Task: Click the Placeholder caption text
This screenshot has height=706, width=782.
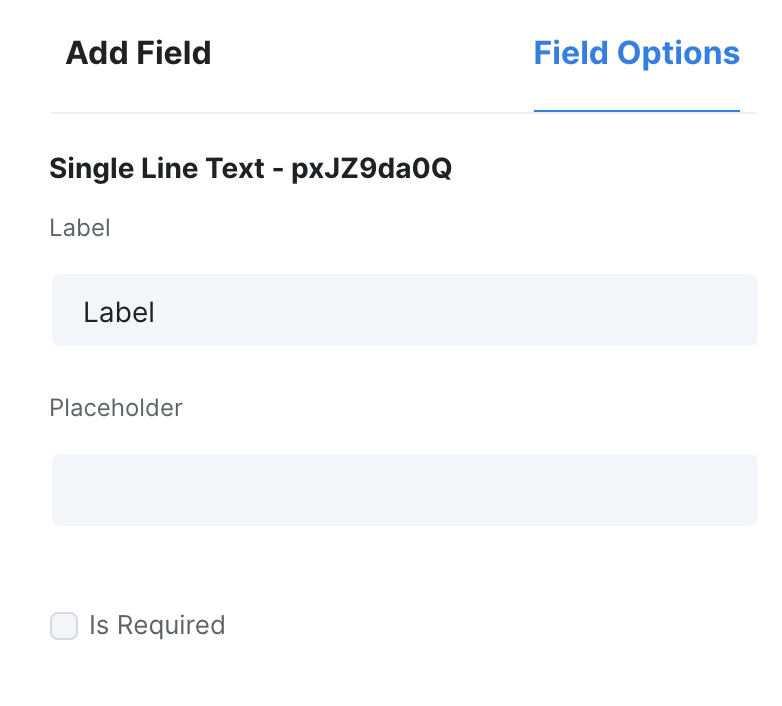Action: point(116,408)
